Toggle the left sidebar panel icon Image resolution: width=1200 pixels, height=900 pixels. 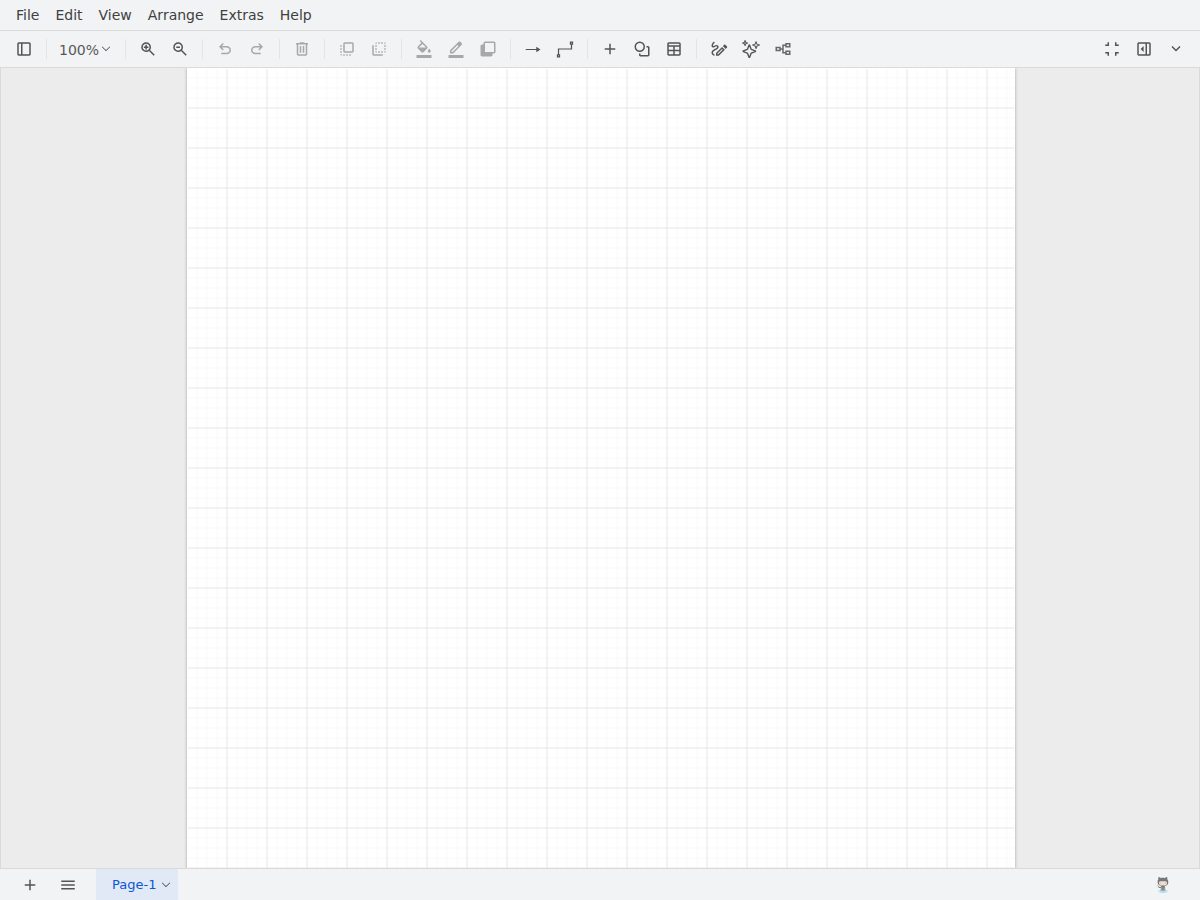pyautogui.click(x=24, y=49)
